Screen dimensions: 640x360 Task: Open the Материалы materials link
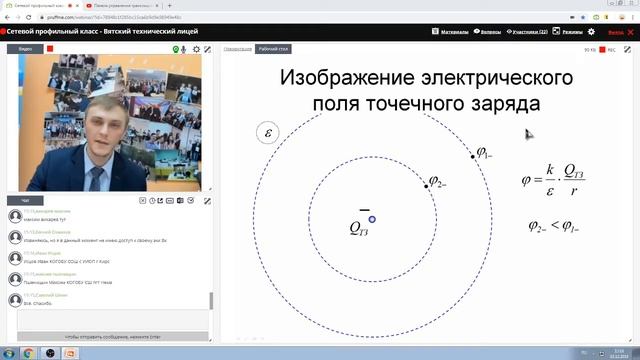(x=454, y=32)
